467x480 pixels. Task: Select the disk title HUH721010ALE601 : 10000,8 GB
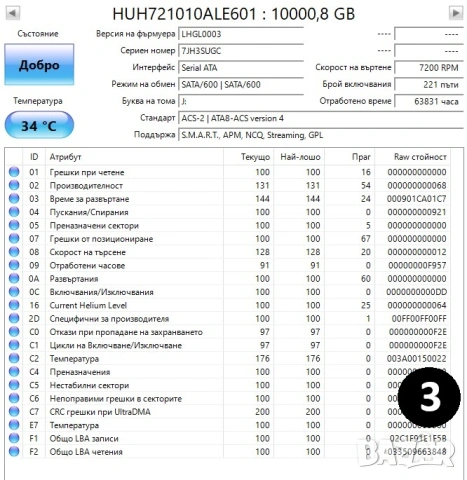pos(234,14)
